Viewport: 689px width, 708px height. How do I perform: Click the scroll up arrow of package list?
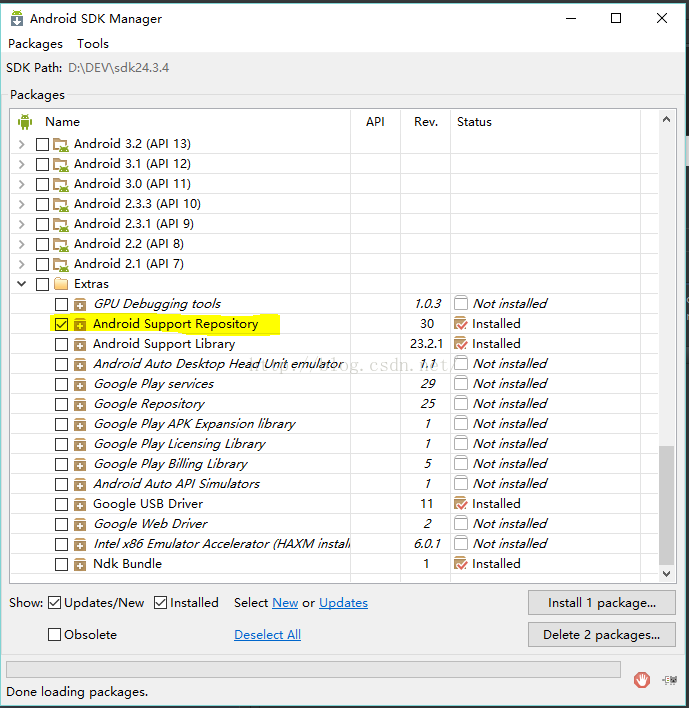[x=666, y=120]
